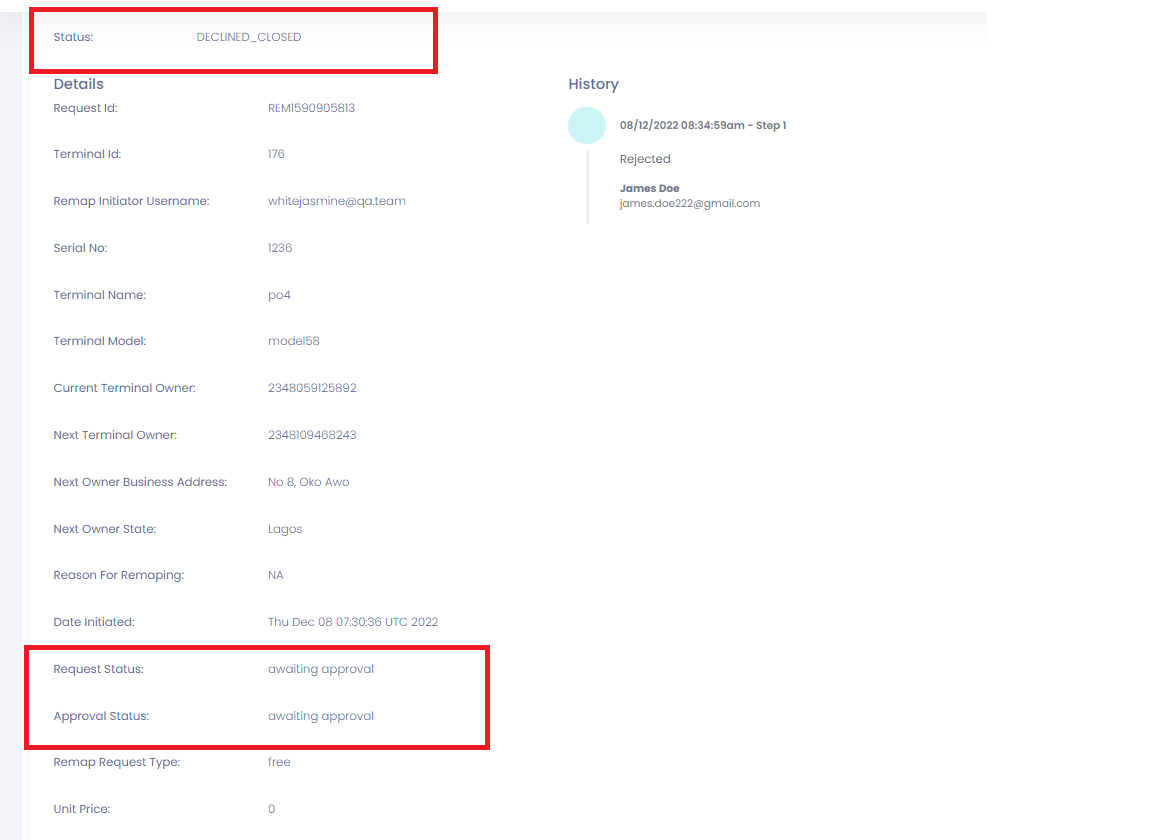Select Current Terminal Owner number 2348059125892
The width and height of the screenshot is (1152, 840).
click(312, 388)
